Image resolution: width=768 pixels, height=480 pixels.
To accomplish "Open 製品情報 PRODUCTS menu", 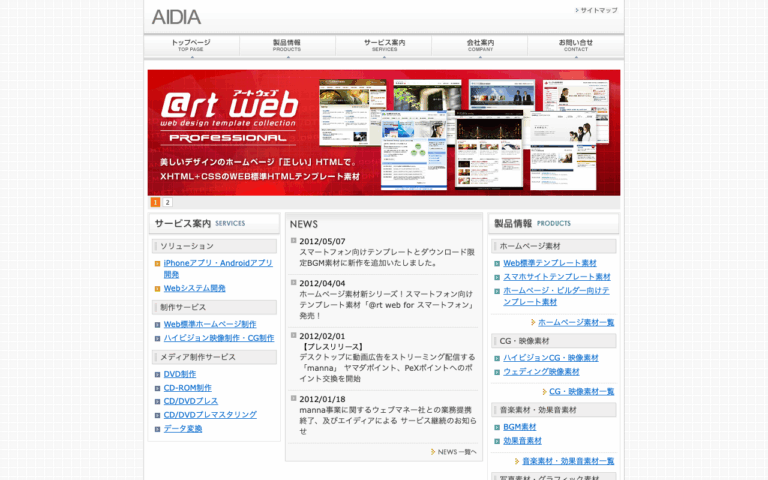I will coord(287,46).
